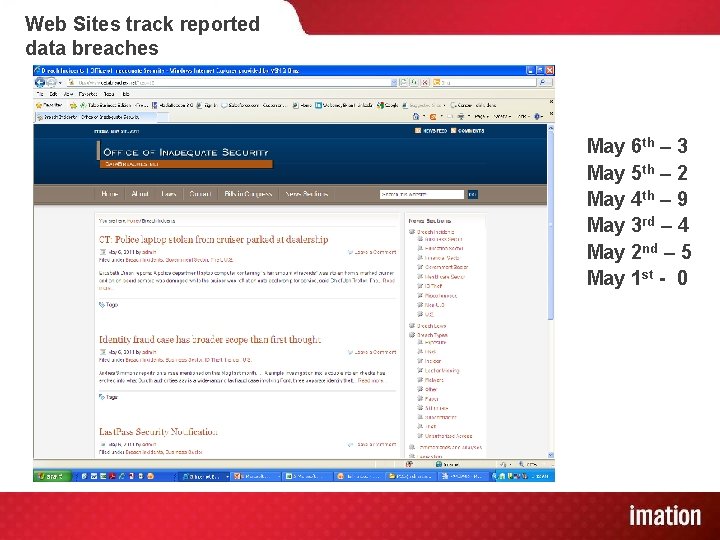The image size is (720, 540).
Task: Click the browser address bar
Action: coord(229,82)
